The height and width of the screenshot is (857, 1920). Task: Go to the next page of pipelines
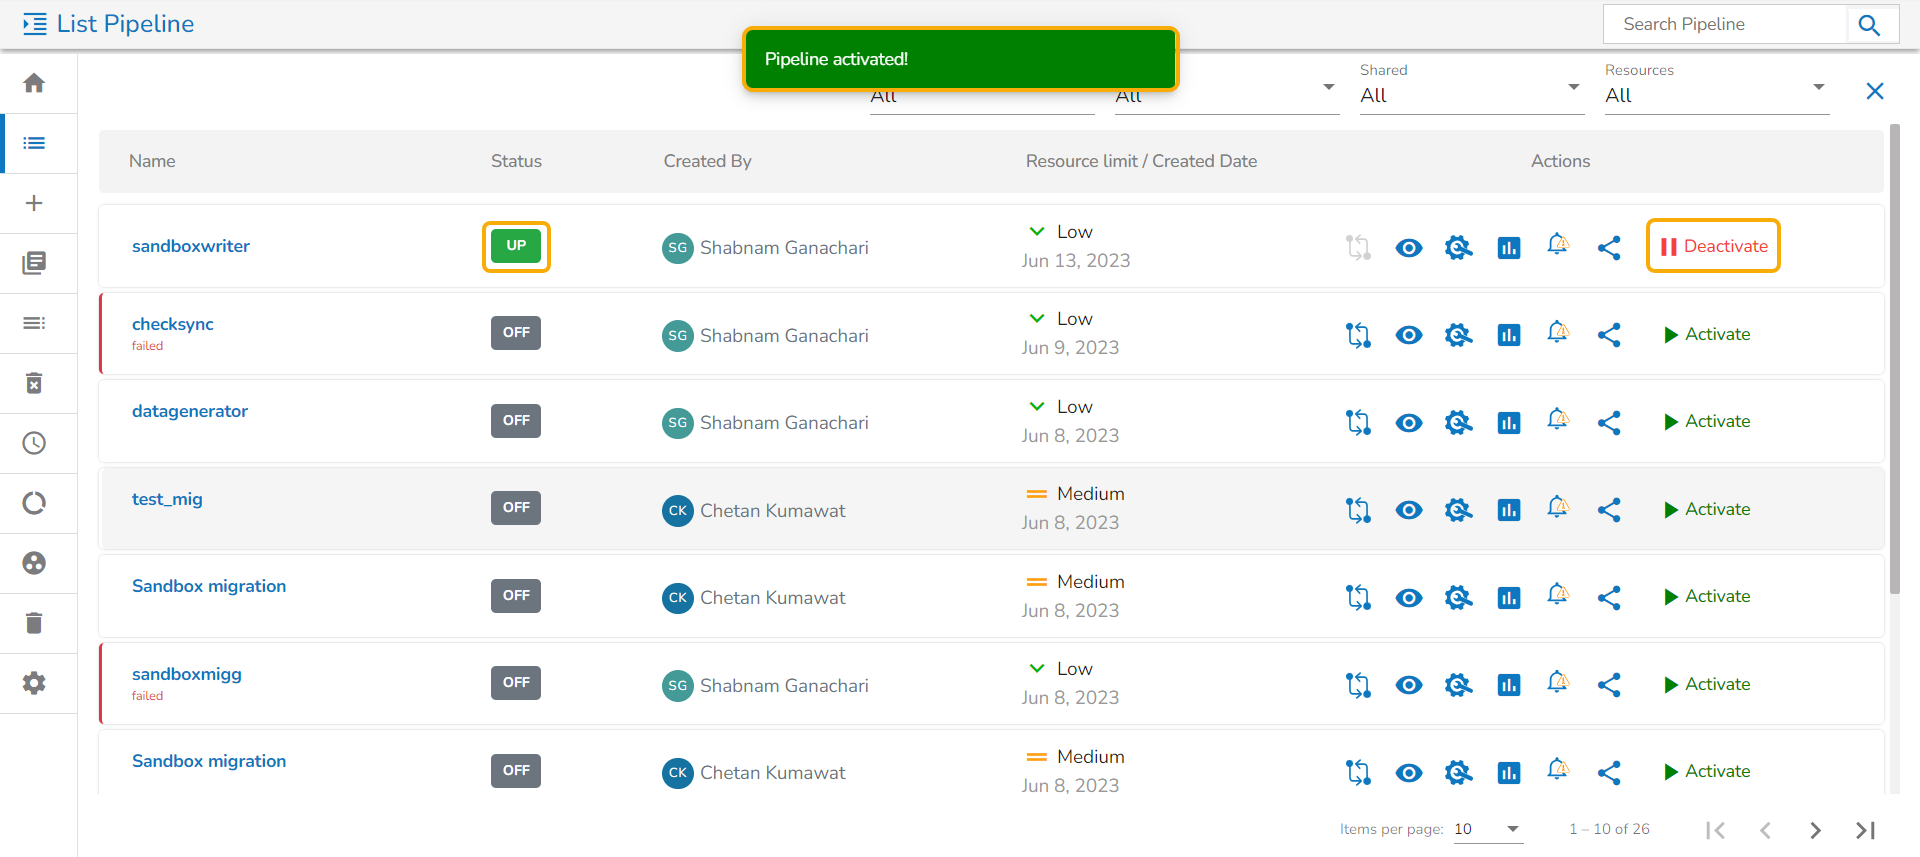[x=1815, y=830]
